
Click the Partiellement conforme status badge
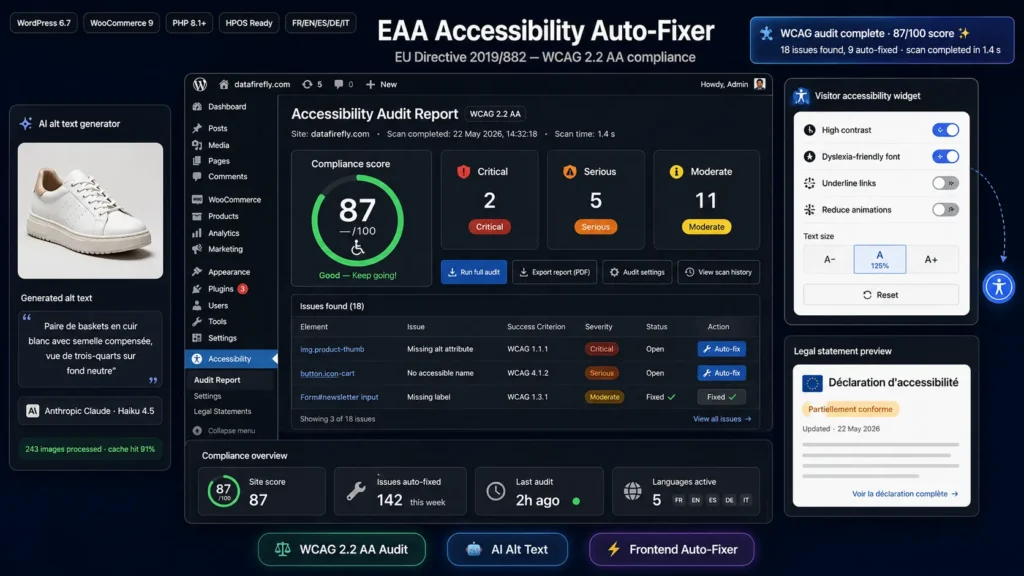click(x=850, y=409)
